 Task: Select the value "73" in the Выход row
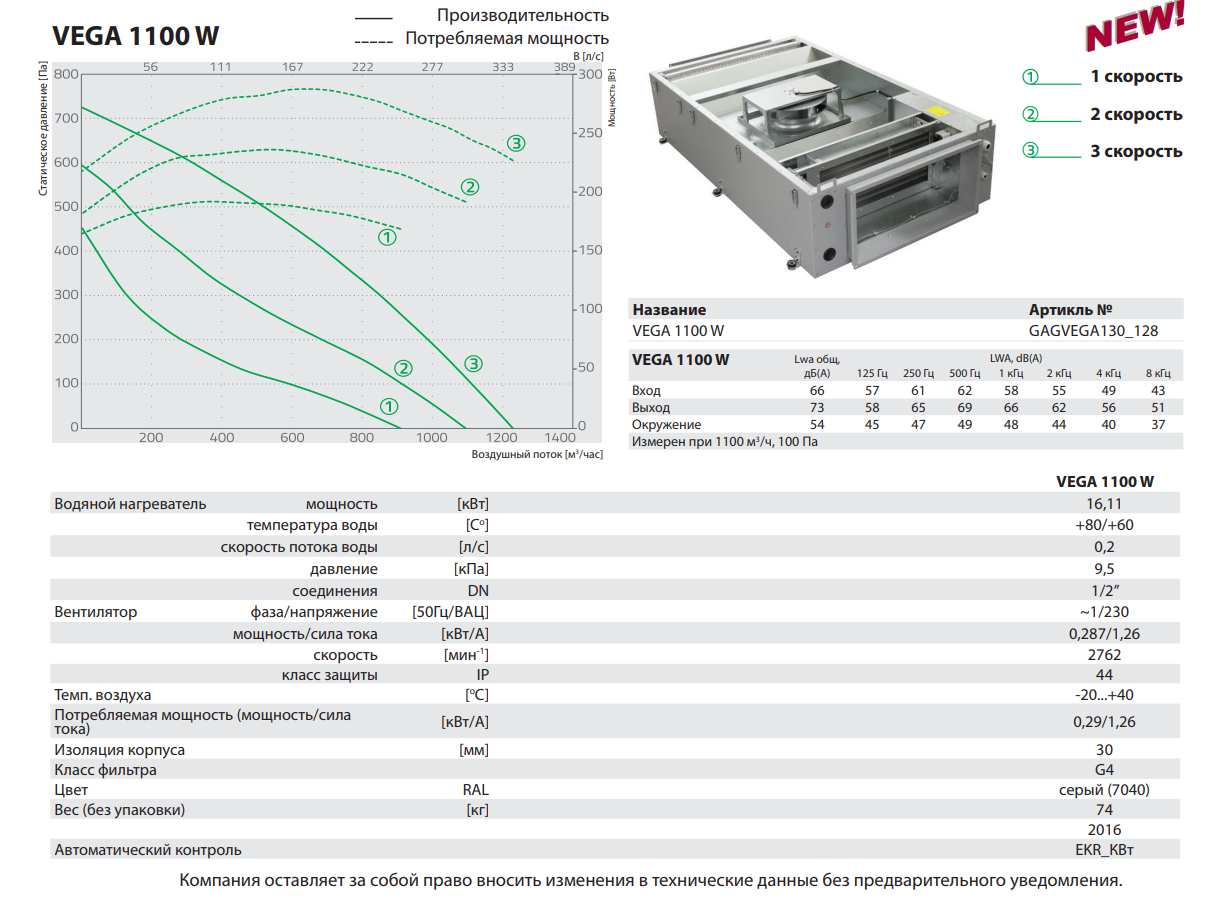(x=817, y=408)
